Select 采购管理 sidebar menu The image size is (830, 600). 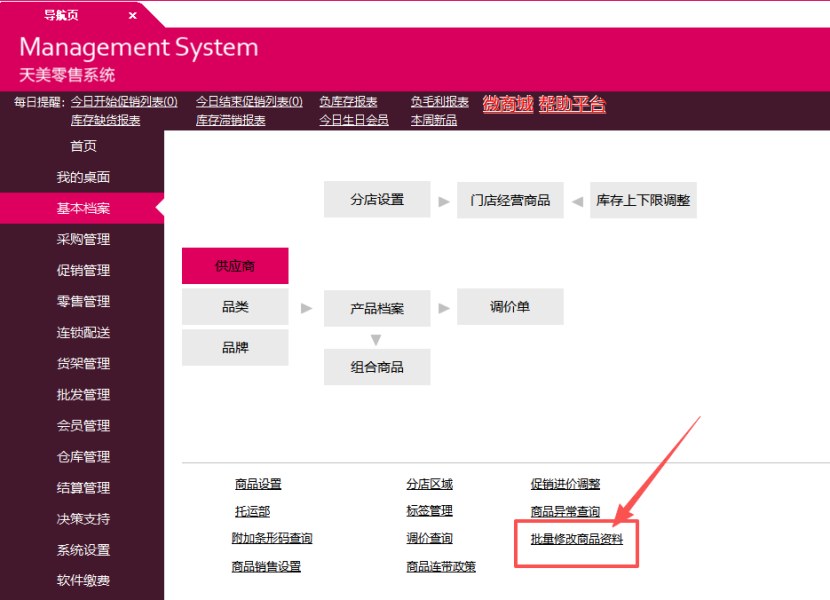(x=83, y=239)
